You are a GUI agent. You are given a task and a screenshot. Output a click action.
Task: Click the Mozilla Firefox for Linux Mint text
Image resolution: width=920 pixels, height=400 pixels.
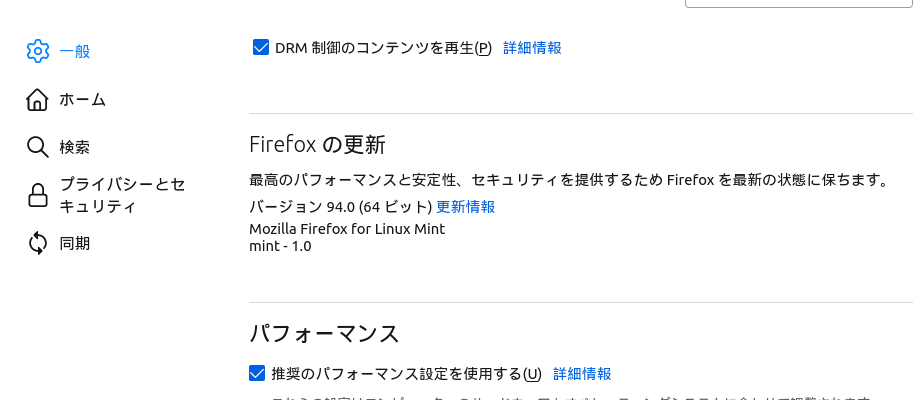click(347, 229)
